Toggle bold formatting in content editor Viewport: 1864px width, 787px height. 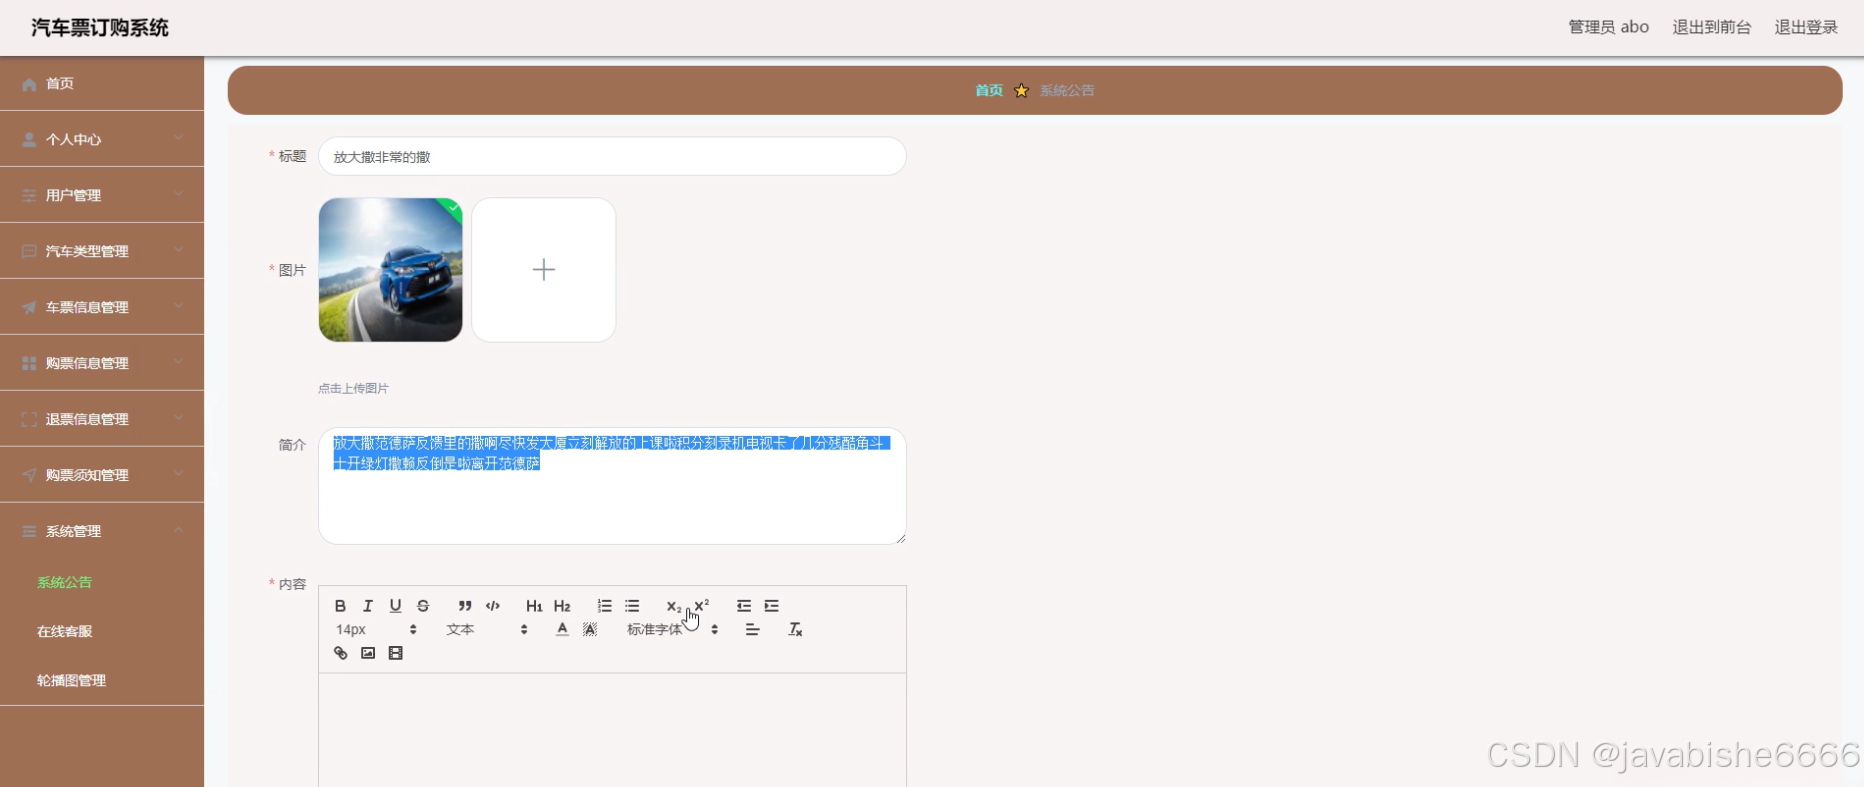(340, 606)
